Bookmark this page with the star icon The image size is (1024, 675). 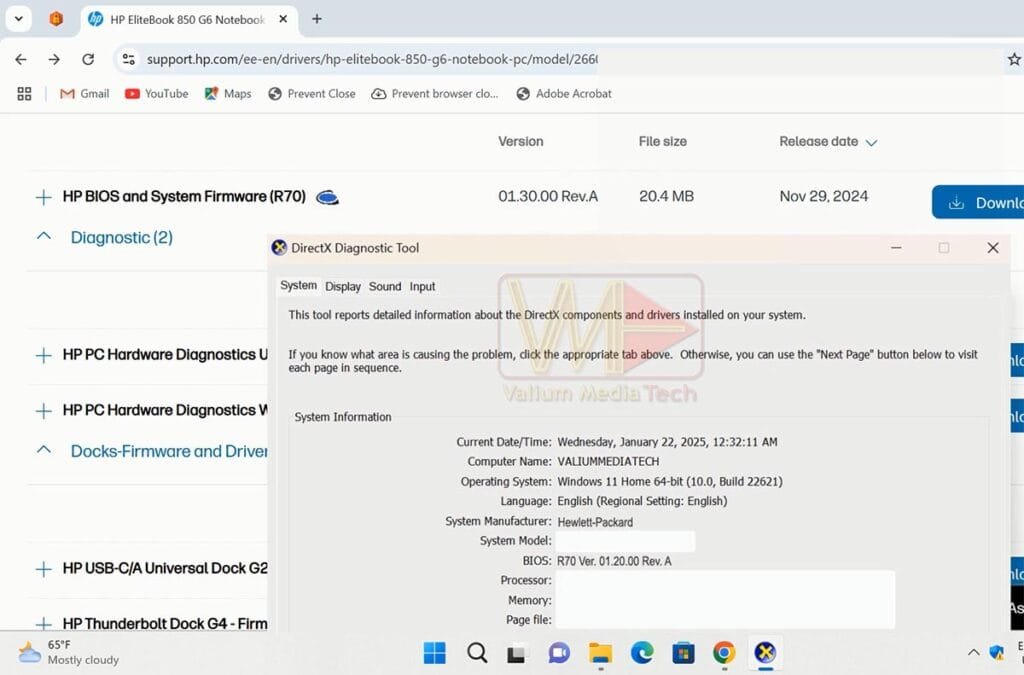point(1014,59)
